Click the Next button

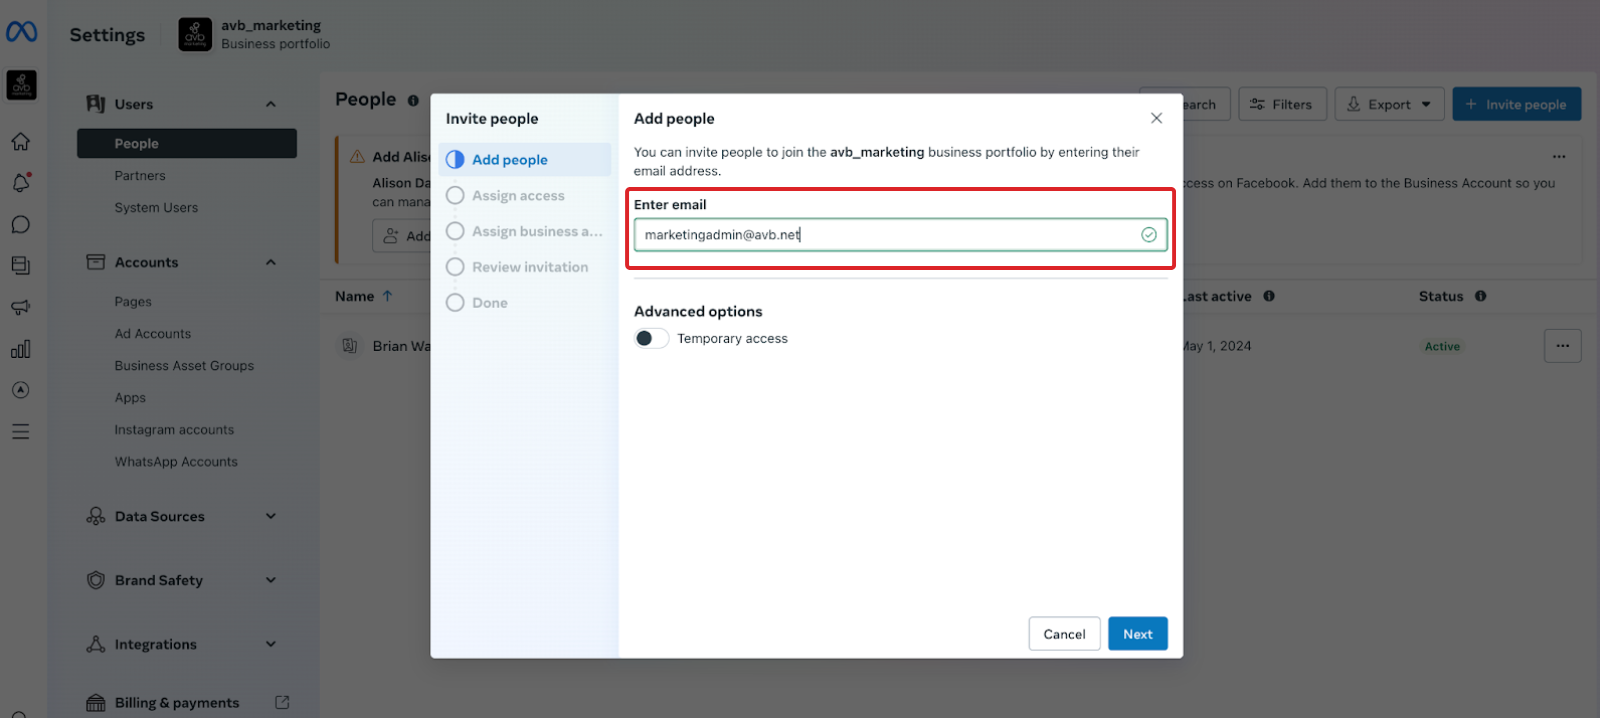(x=1137, y=634)
